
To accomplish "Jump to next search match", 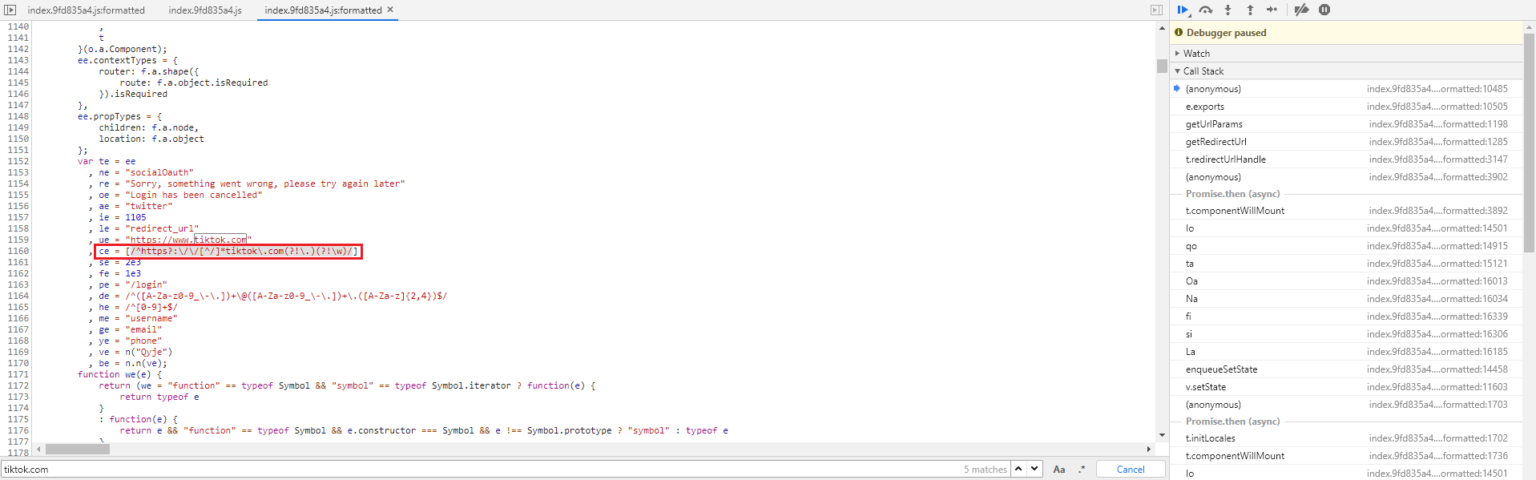I will tap(1035, 469).
